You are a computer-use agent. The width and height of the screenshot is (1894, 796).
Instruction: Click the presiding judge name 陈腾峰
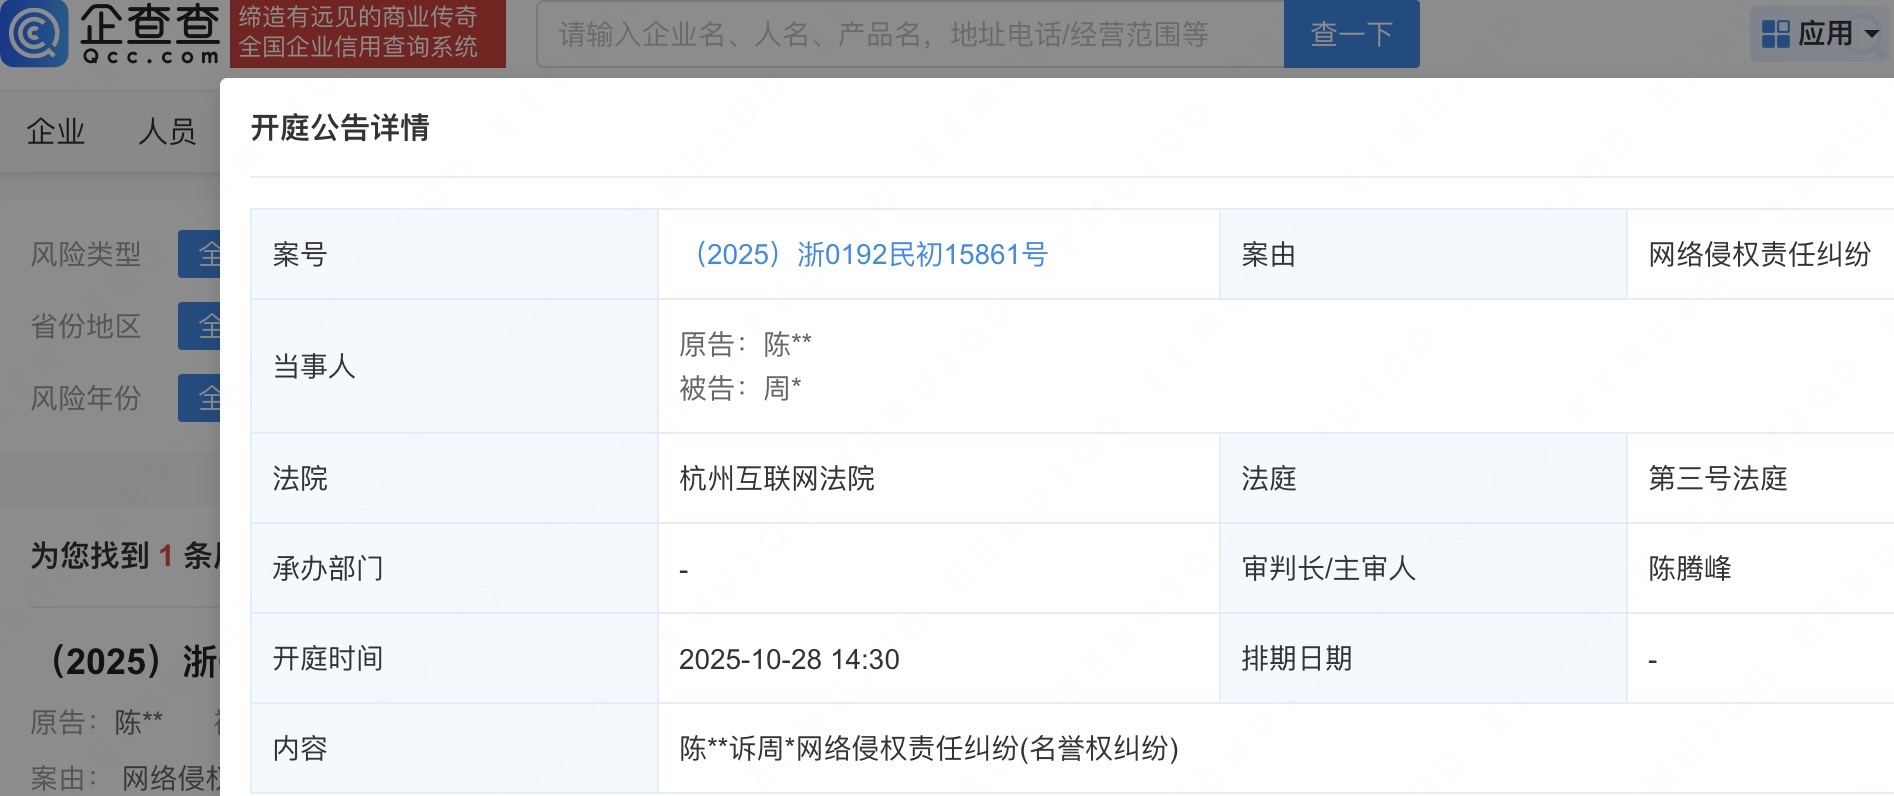[1689, 569]
